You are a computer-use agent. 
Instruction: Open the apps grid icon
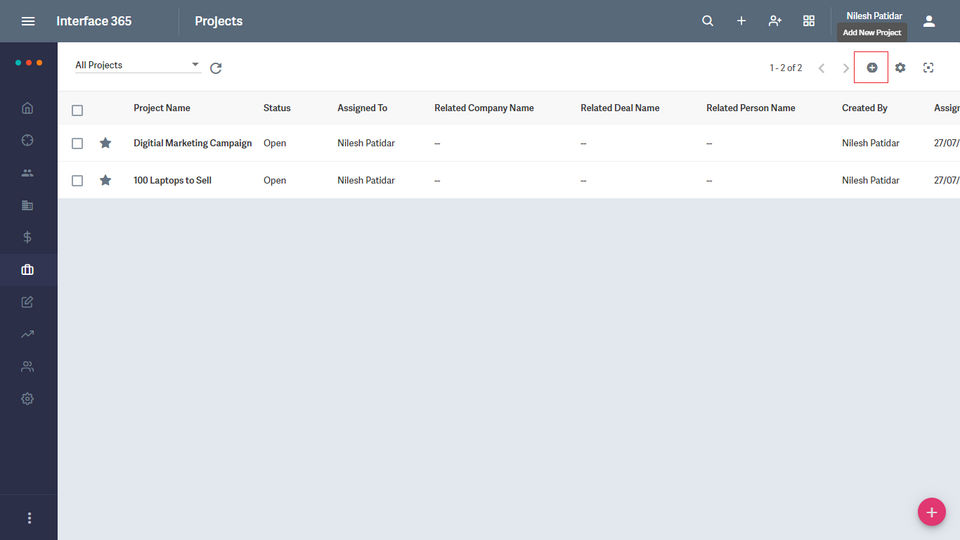coord(809,21)
